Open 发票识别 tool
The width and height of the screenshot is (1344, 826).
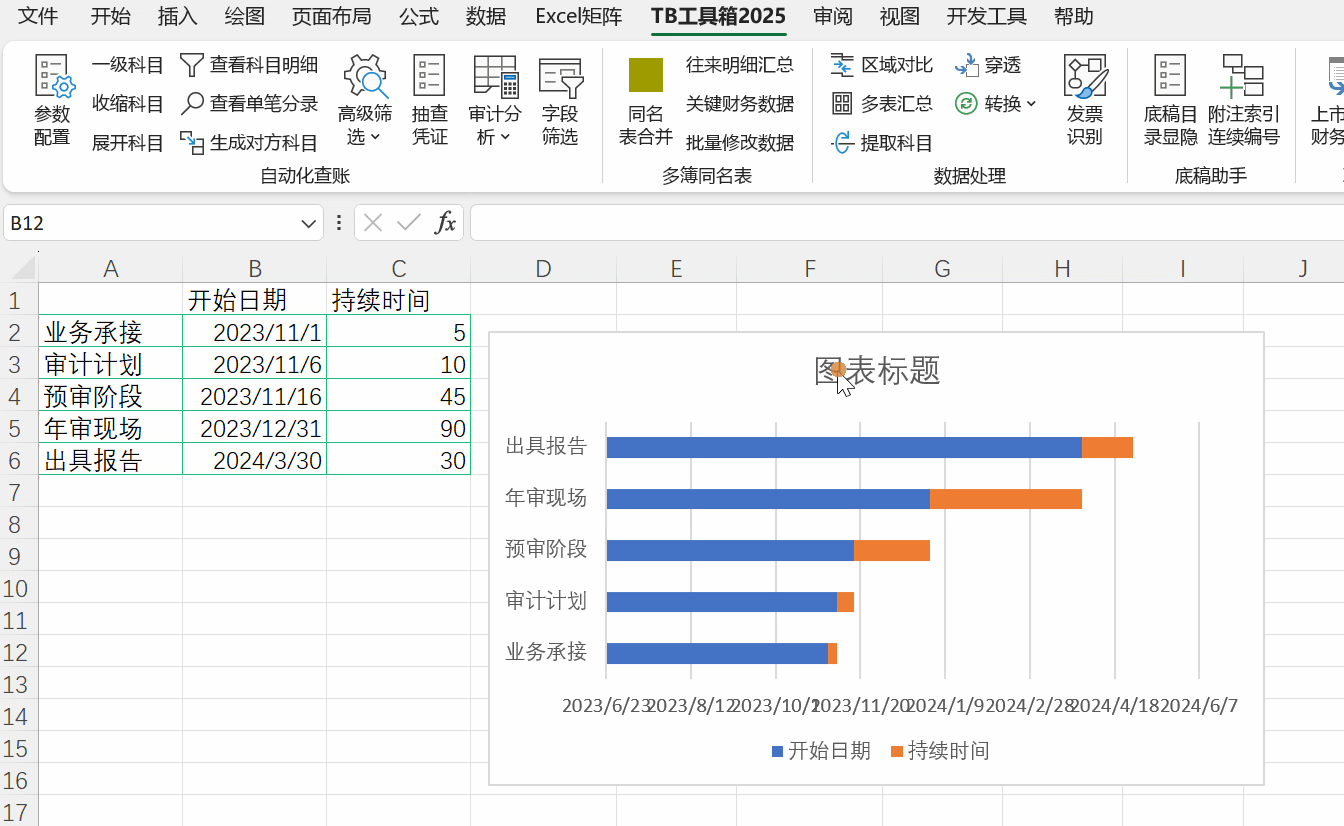coord(1085,101)
